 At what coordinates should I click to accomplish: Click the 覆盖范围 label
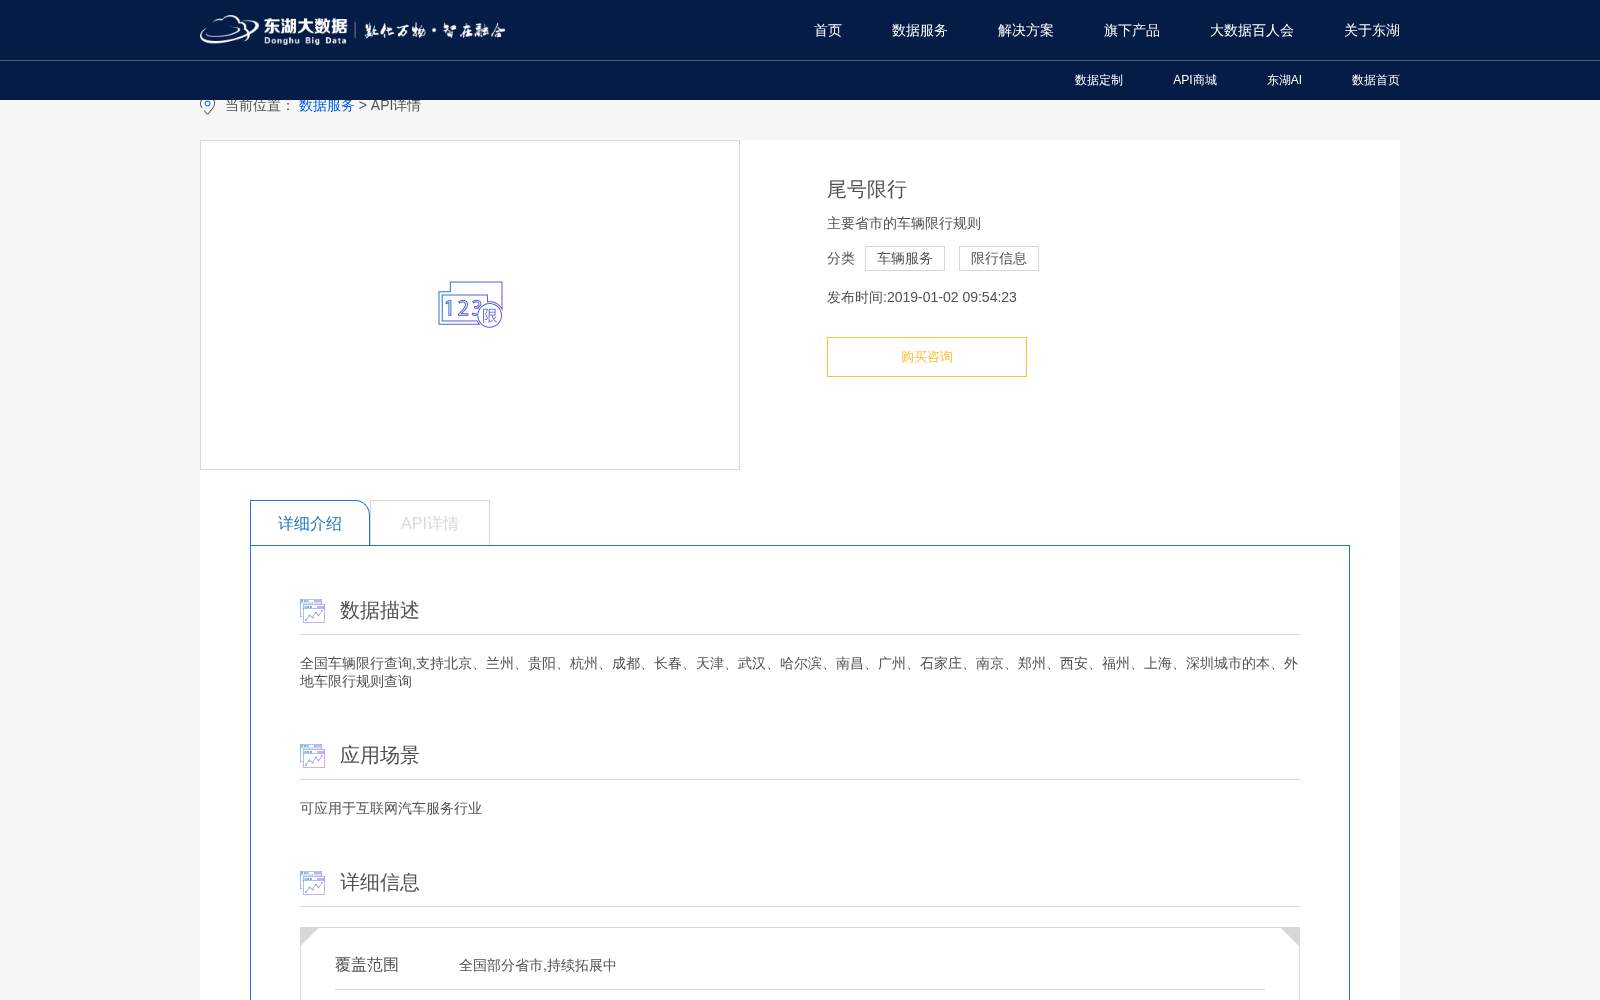tap(367, 964)
